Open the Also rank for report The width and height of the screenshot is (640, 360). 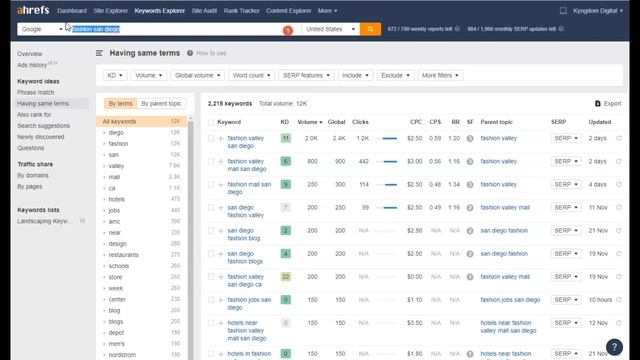34,115
